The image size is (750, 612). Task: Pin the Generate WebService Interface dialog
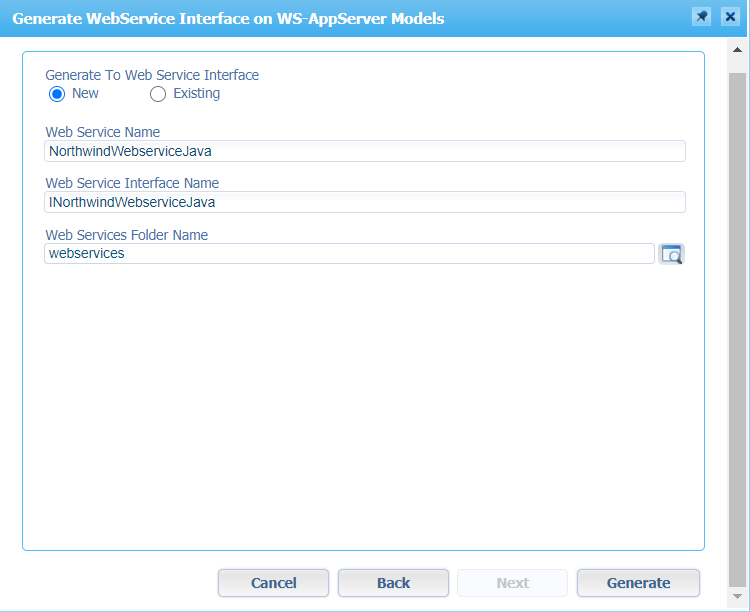[702, 18]
